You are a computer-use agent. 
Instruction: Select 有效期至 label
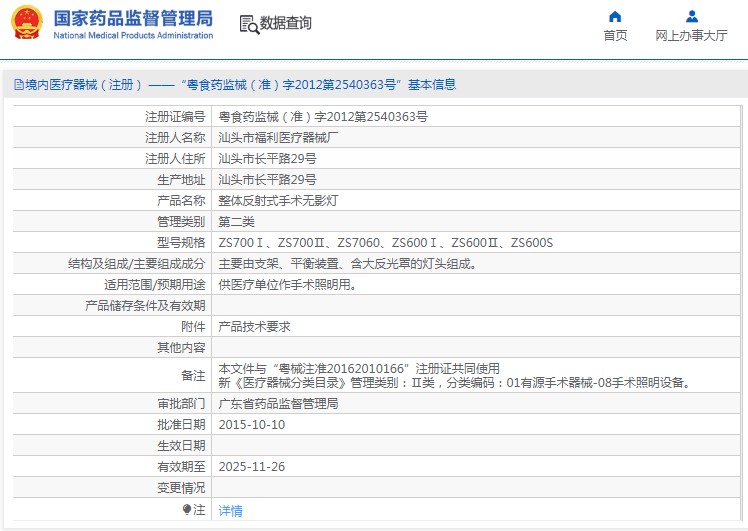[181, 467]
